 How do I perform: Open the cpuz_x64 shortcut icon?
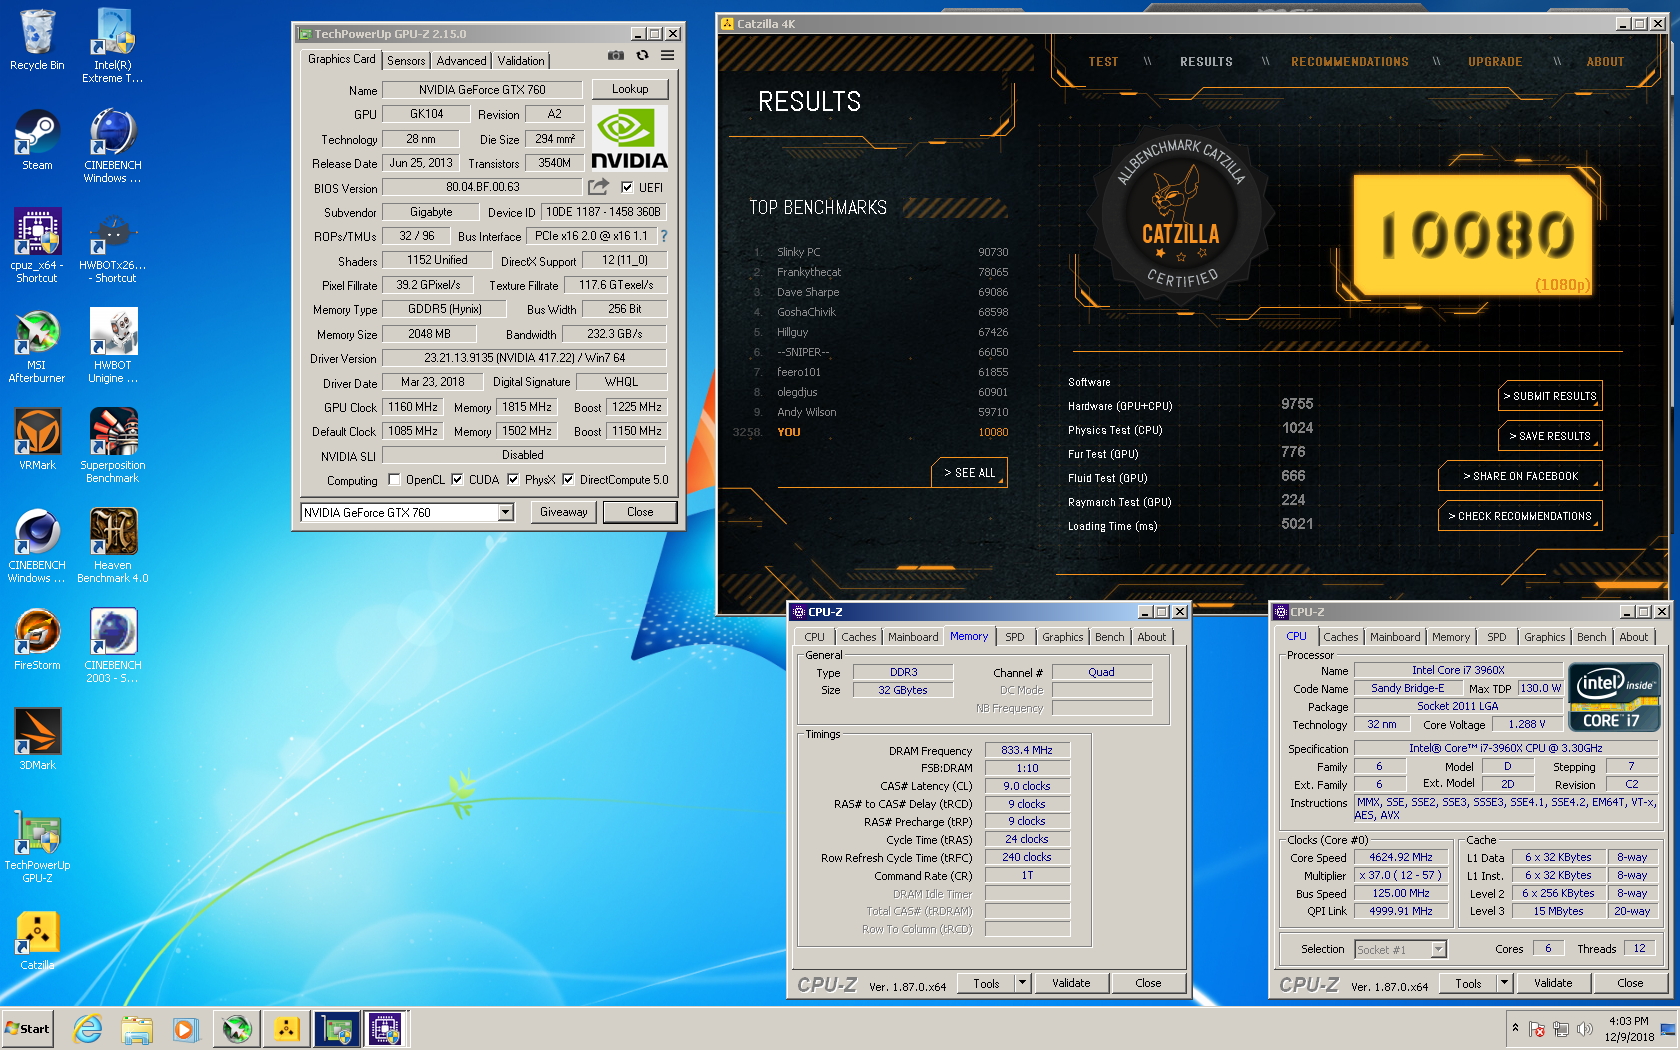point(37,246)
